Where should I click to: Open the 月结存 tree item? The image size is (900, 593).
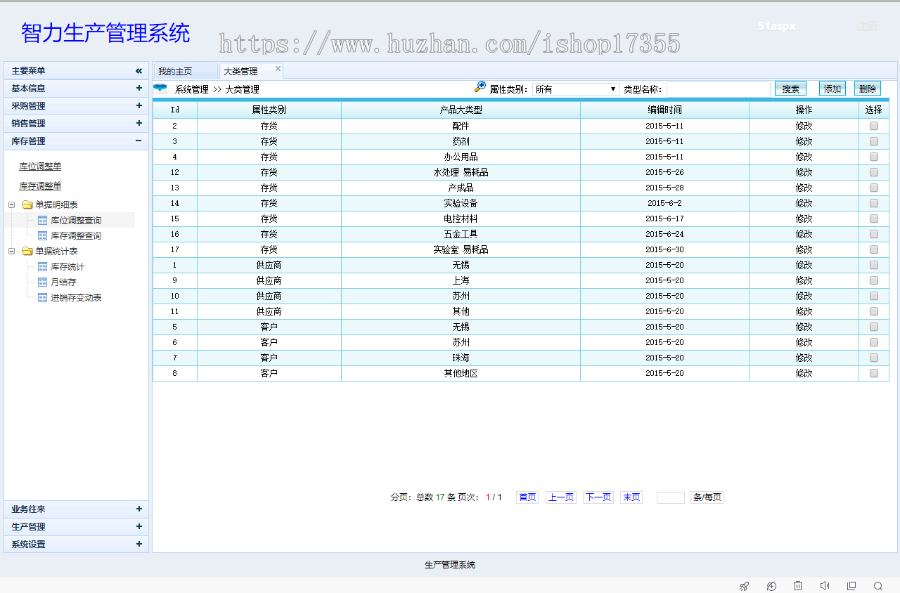(x=62, y=282)
